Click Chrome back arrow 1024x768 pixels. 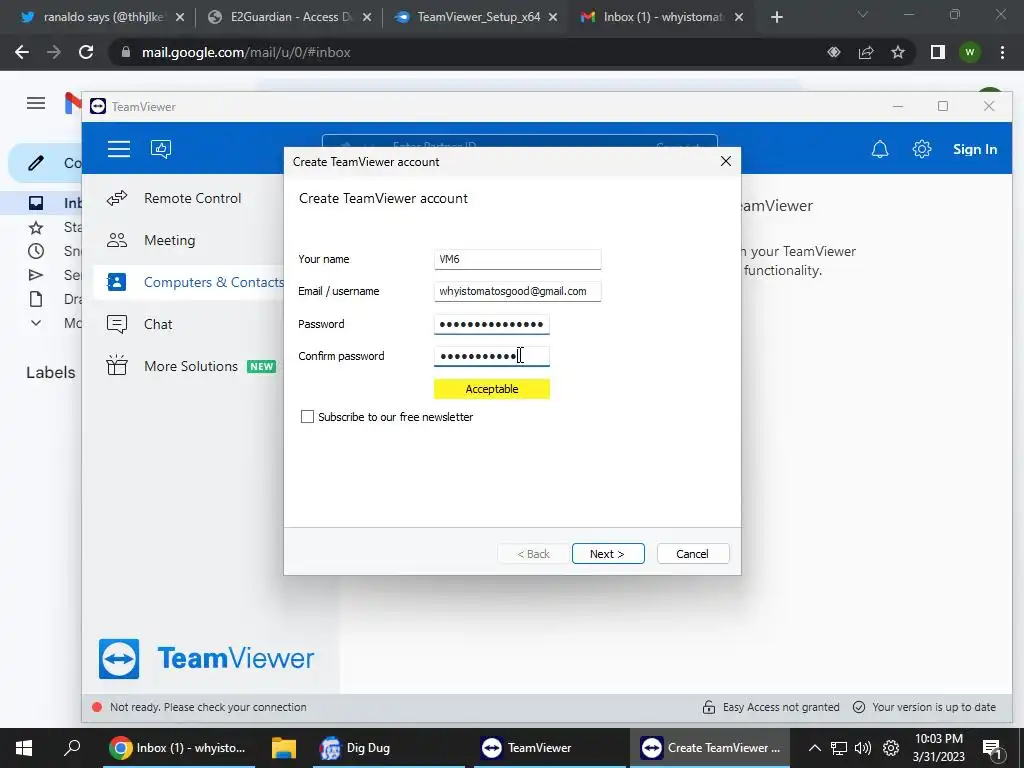click(22, 52)
